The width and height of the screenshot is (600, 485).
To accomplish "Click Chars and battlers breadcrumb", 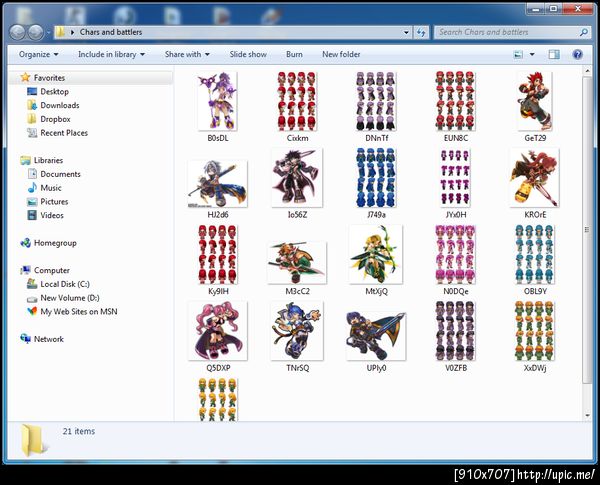I will coord(111,32).
